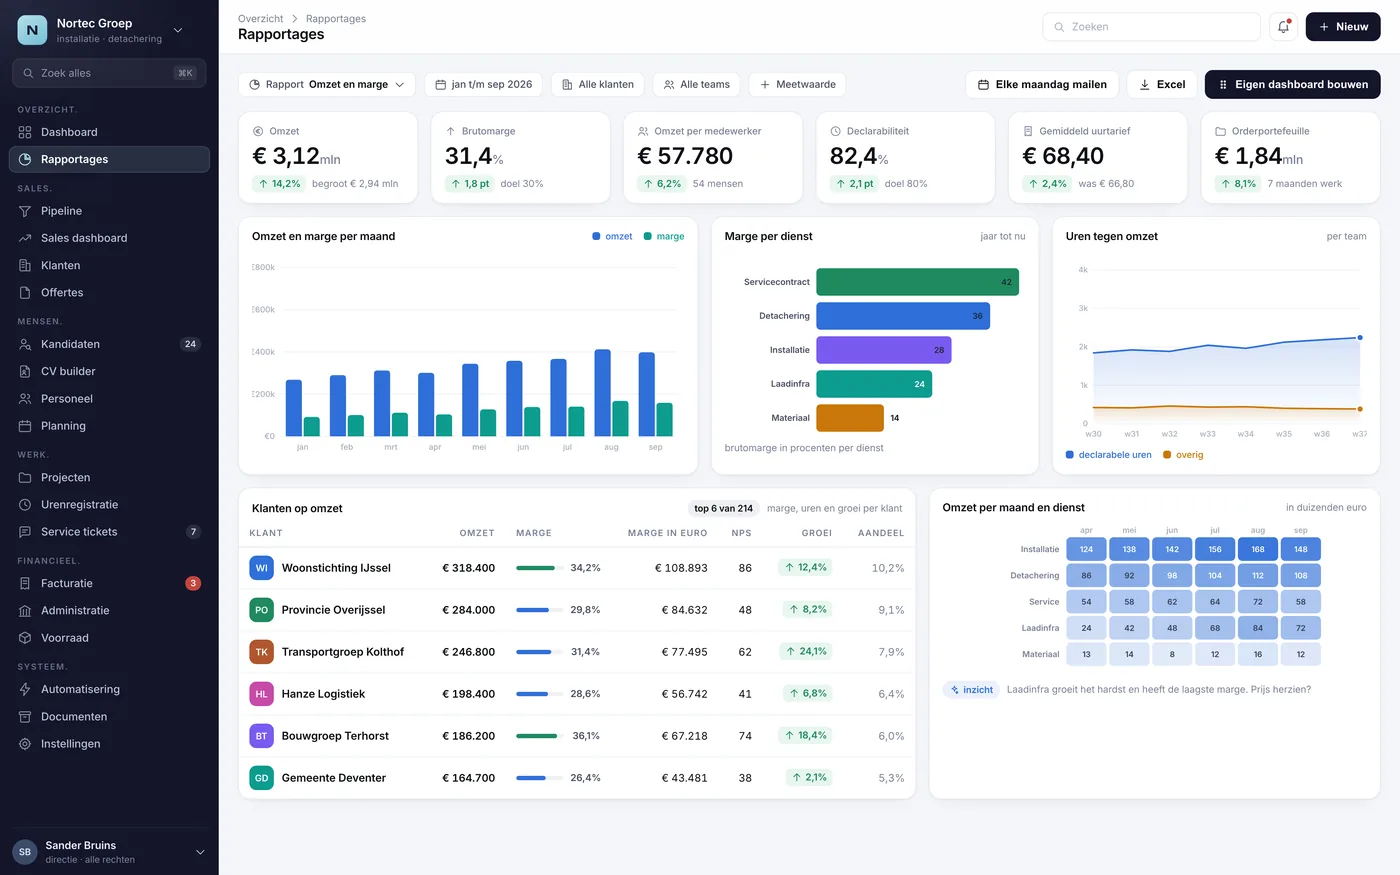This screenshot has height=875, width=1400.
Task: Click the Overzicht breadcrumb link
Action: pos(260,19)
